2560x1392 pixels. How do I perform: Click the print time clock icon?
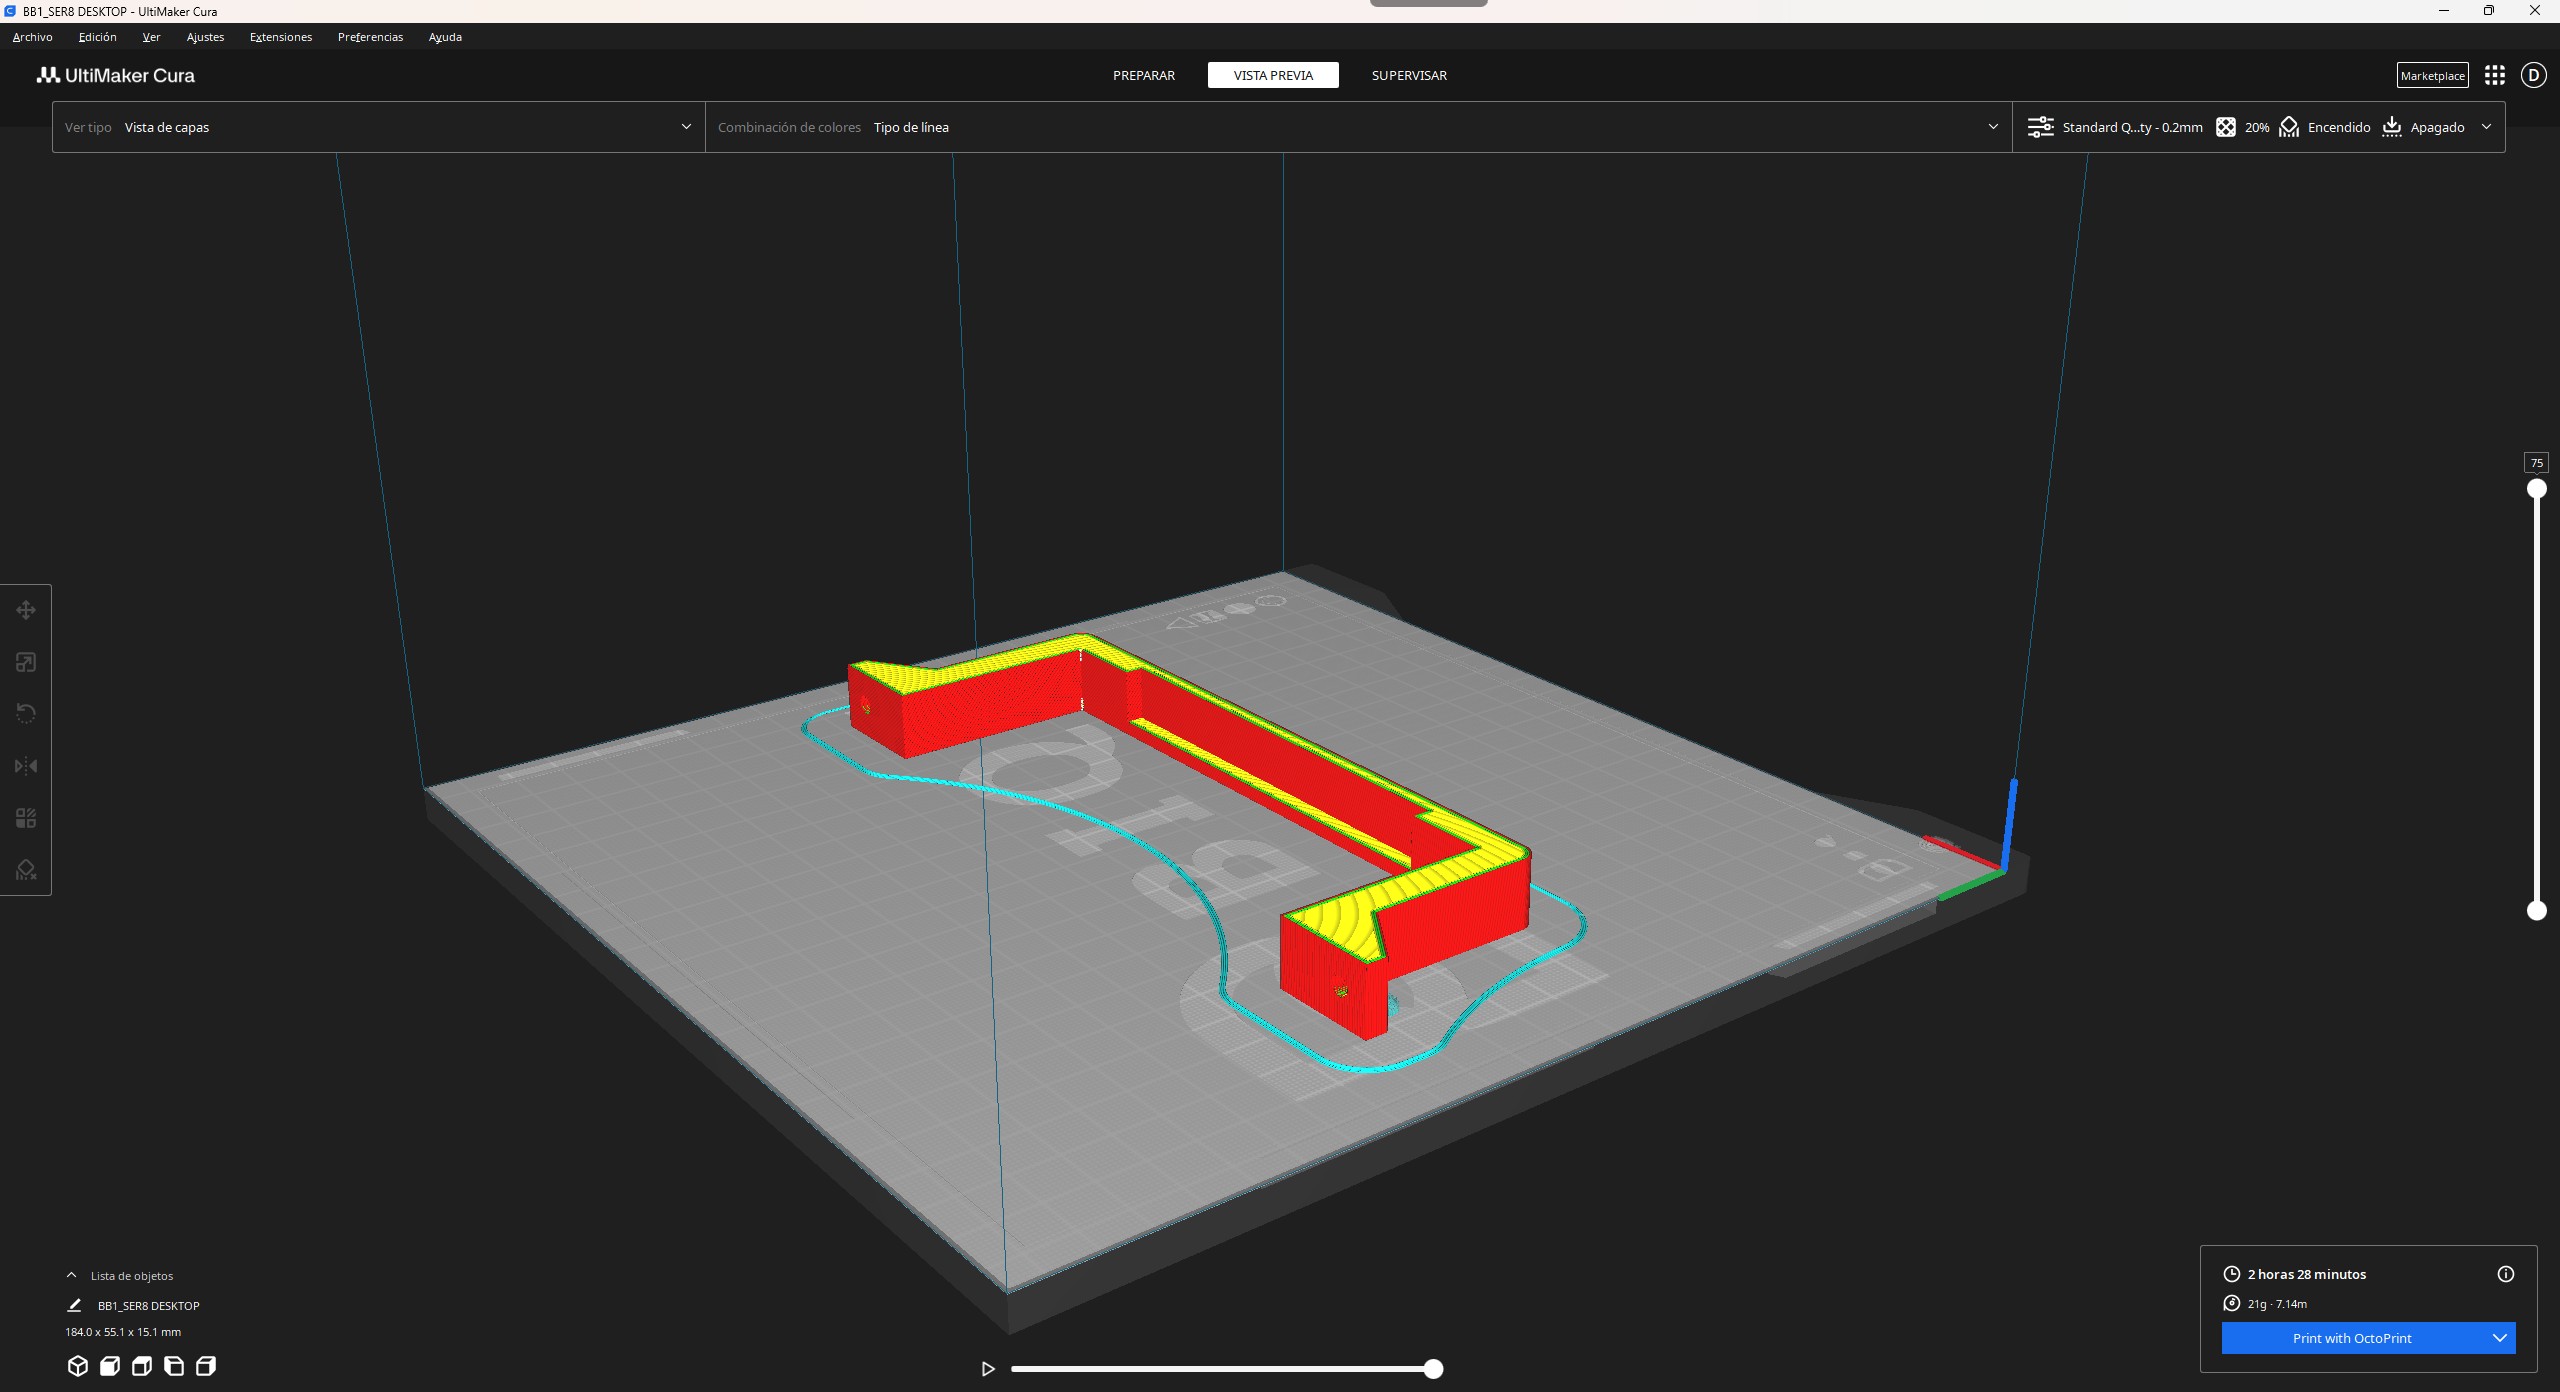[x=2231, y=1274]
